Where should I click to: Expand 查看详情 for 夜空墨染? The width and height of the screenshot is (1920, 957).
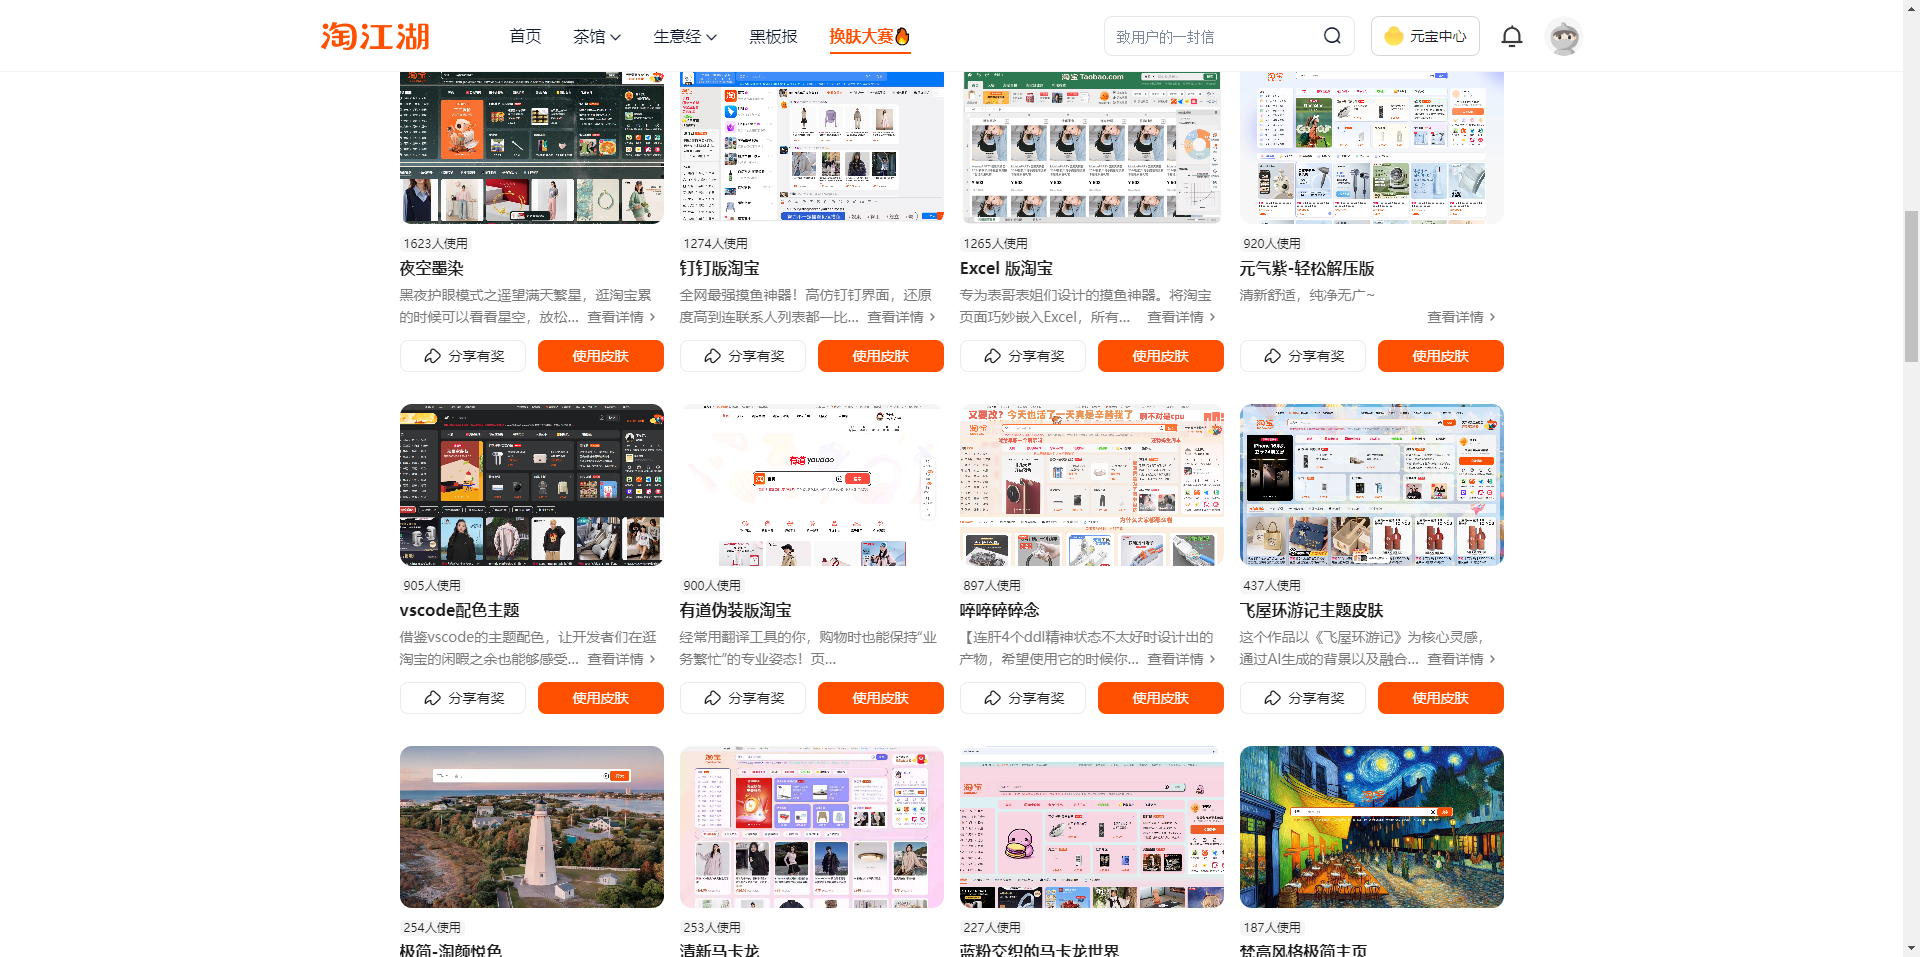(621, 317)
